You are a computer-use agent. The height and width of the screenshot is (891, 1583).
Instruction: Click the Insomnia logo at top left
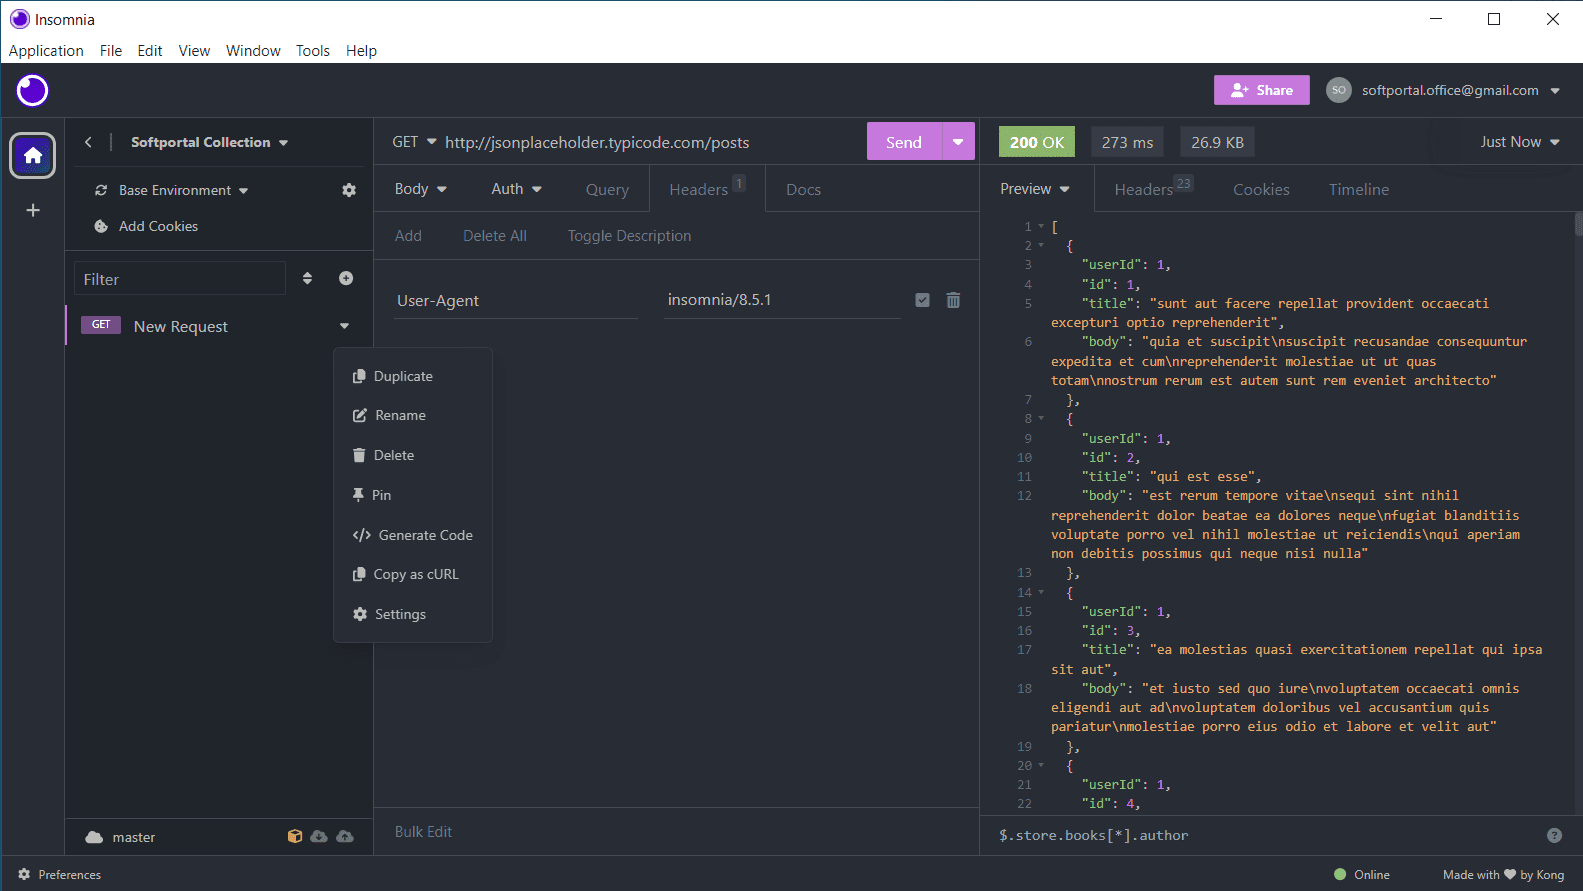(x=33, y=90)
